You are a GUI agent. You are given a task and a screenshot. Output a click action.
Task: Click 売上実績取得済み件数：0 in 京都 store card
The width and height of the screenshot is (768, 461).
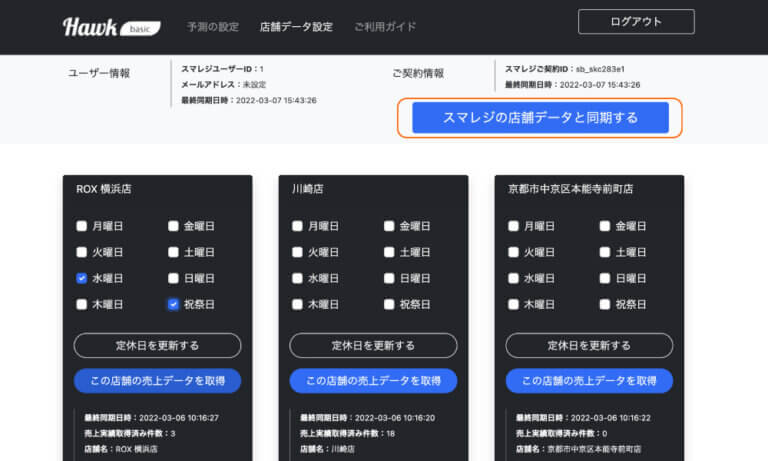coord(561,434)
